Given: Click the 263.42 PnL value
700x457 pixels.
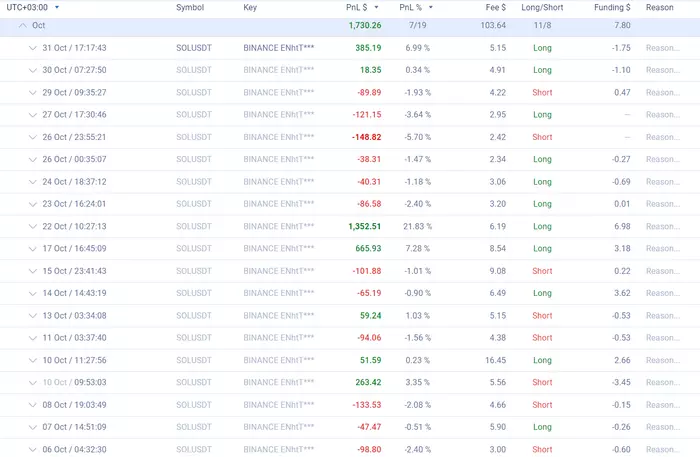Looking at the screenshot, I should point(368,382).
